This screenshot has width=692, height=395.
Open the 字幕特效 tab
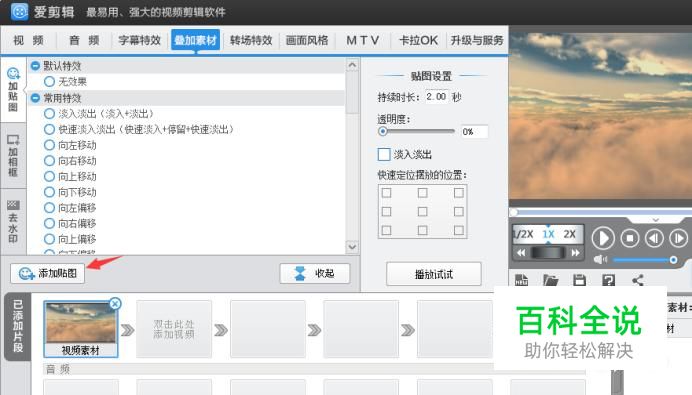tap(139, 40)
